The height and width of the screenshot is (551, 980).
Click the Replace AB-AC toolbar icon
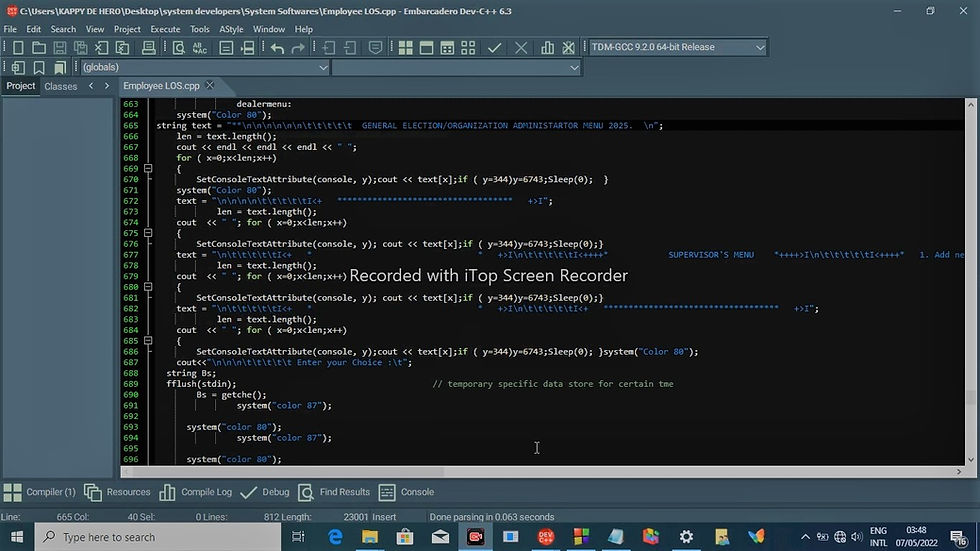coord(200,47)
